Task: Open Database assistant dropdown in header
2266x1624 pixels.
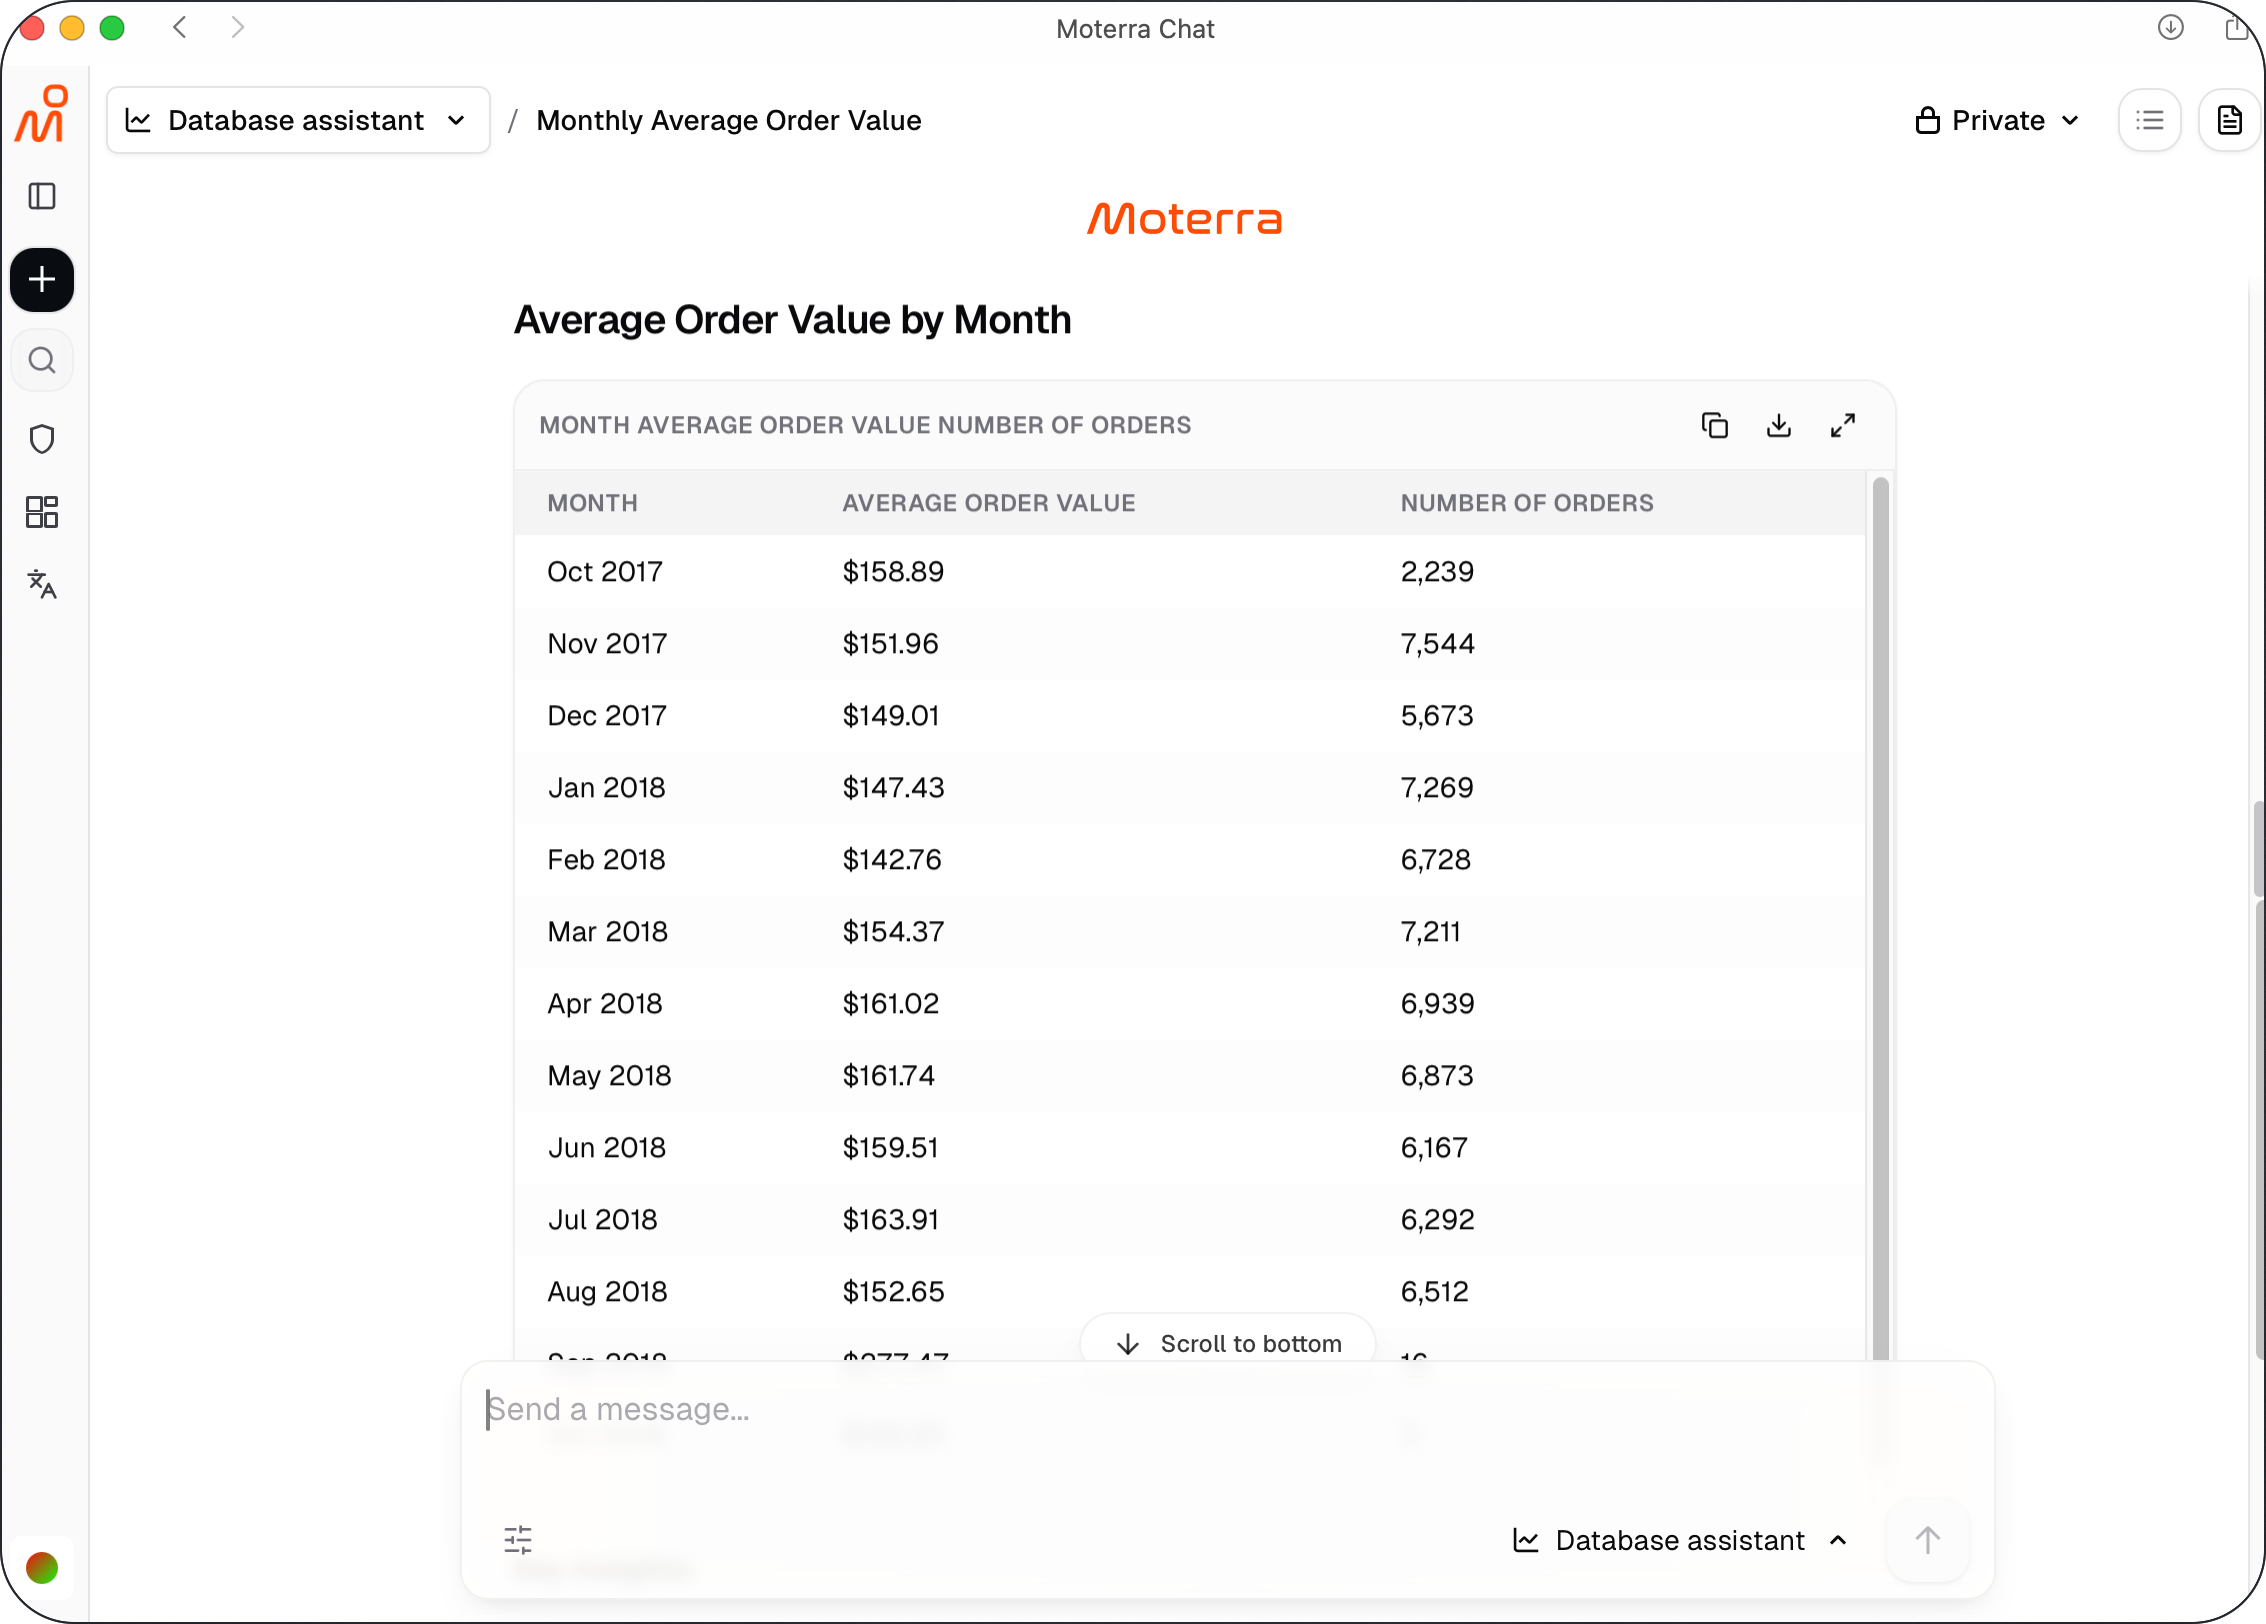Action: tap(298, 120)
